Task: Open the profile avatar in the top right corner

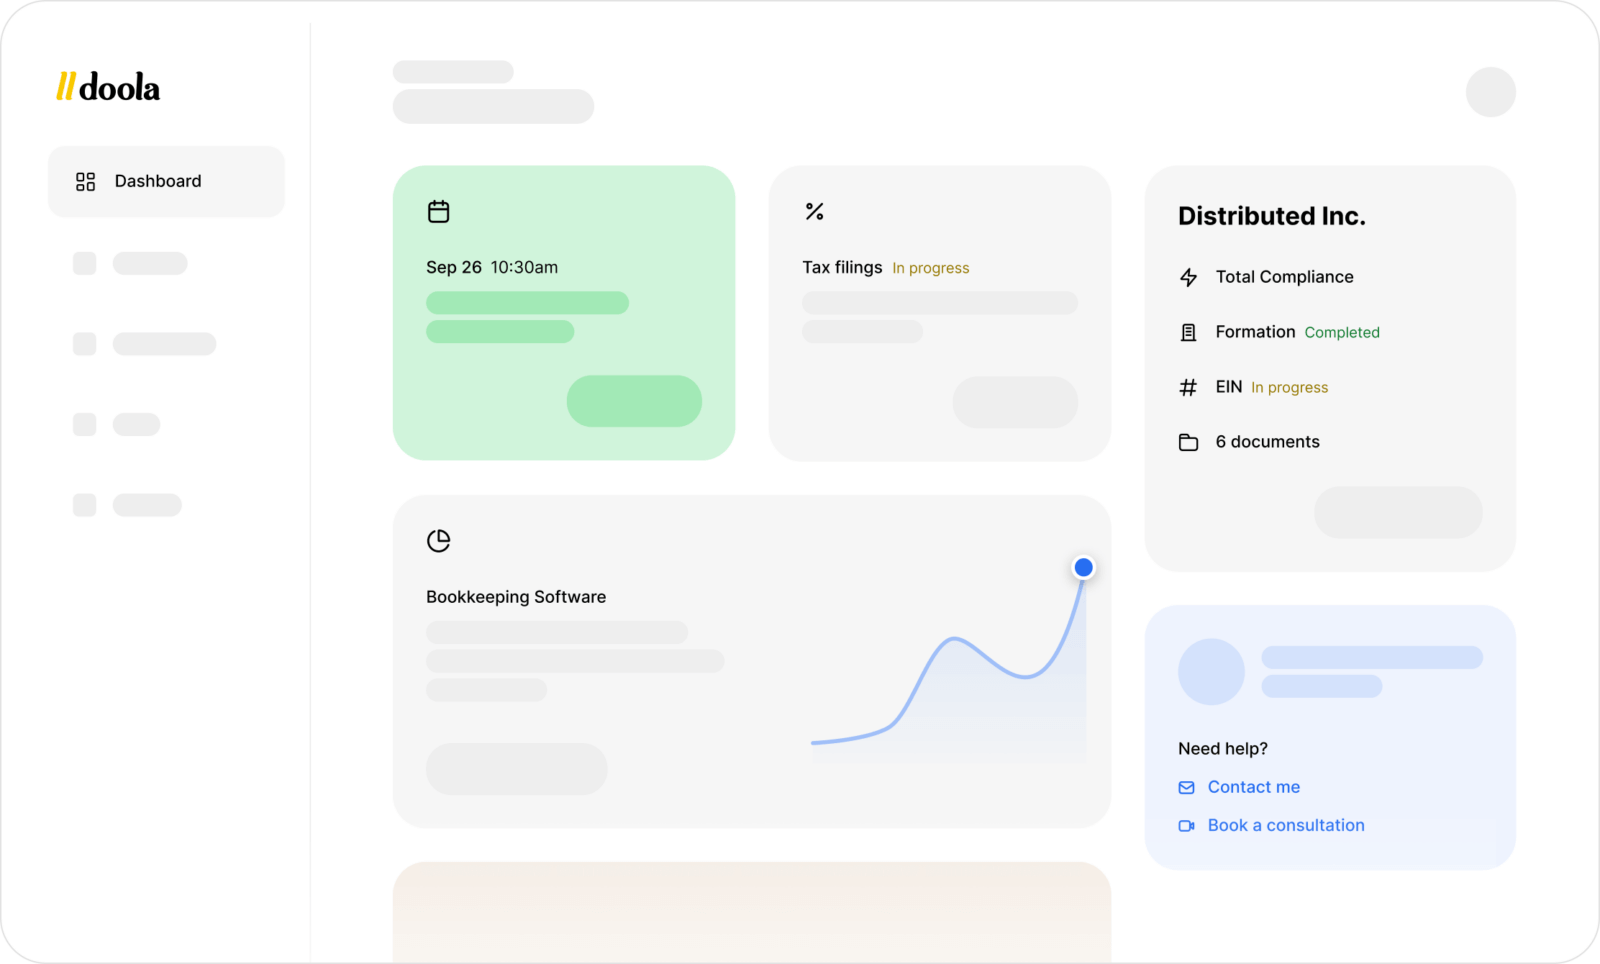Action: (x=1490, y=92)
